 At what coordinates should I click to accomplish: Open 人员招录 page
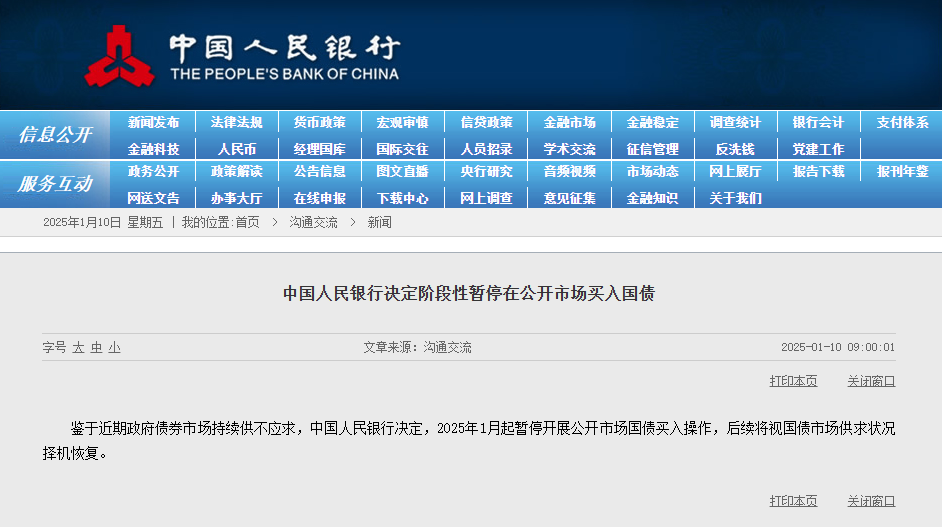487,149
